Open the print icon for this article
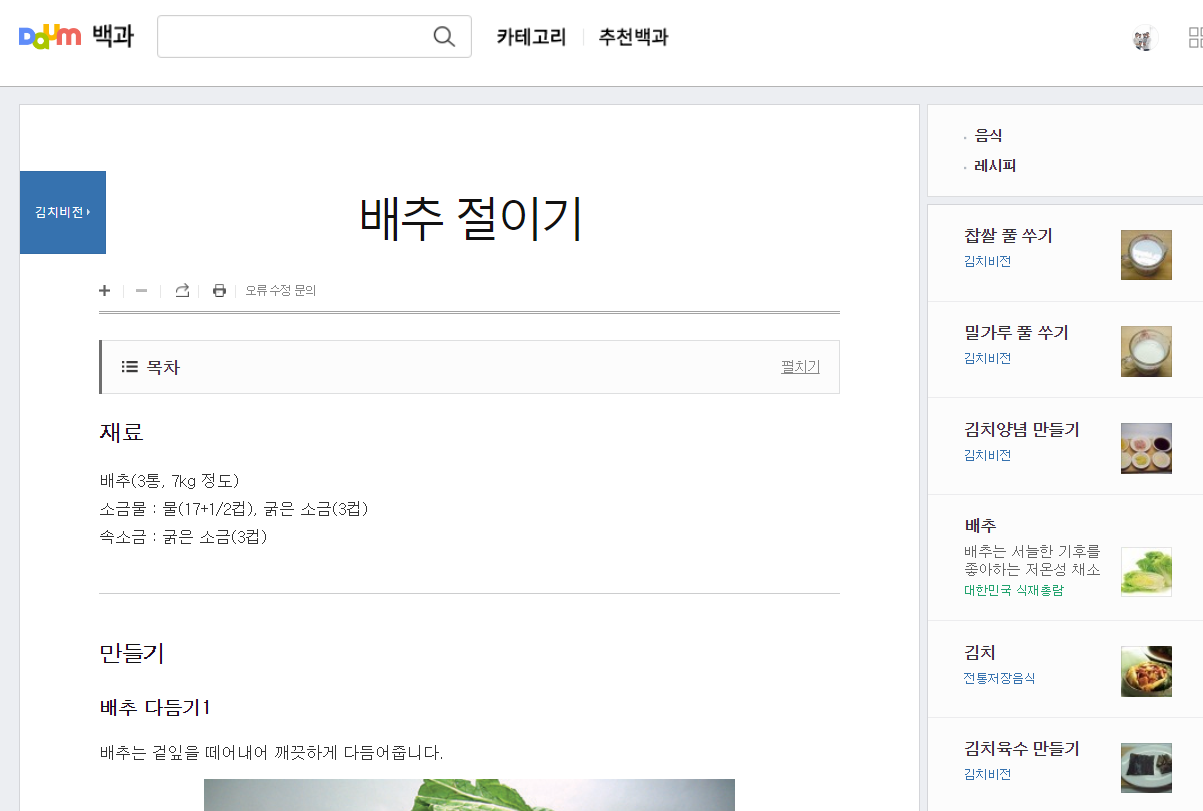The height and width of the screenshot is (811, 1203). click(x=219, y=290)
